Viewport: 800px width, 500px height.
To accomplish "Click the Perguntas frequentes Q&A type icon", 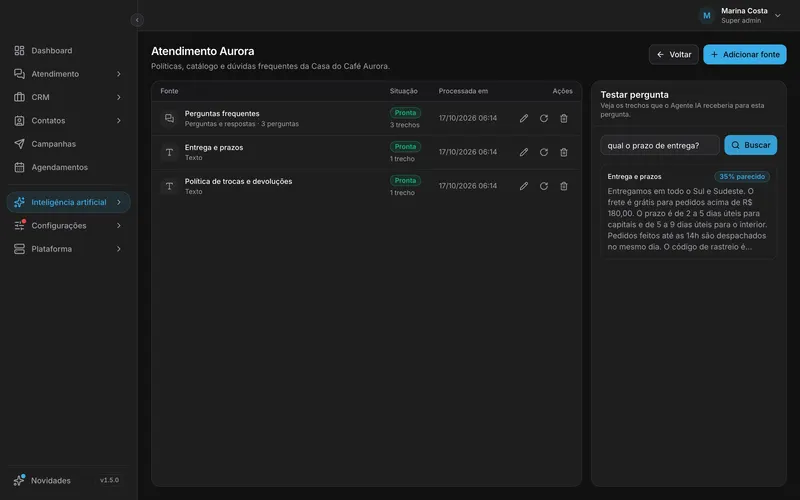I will click(169, 118).
